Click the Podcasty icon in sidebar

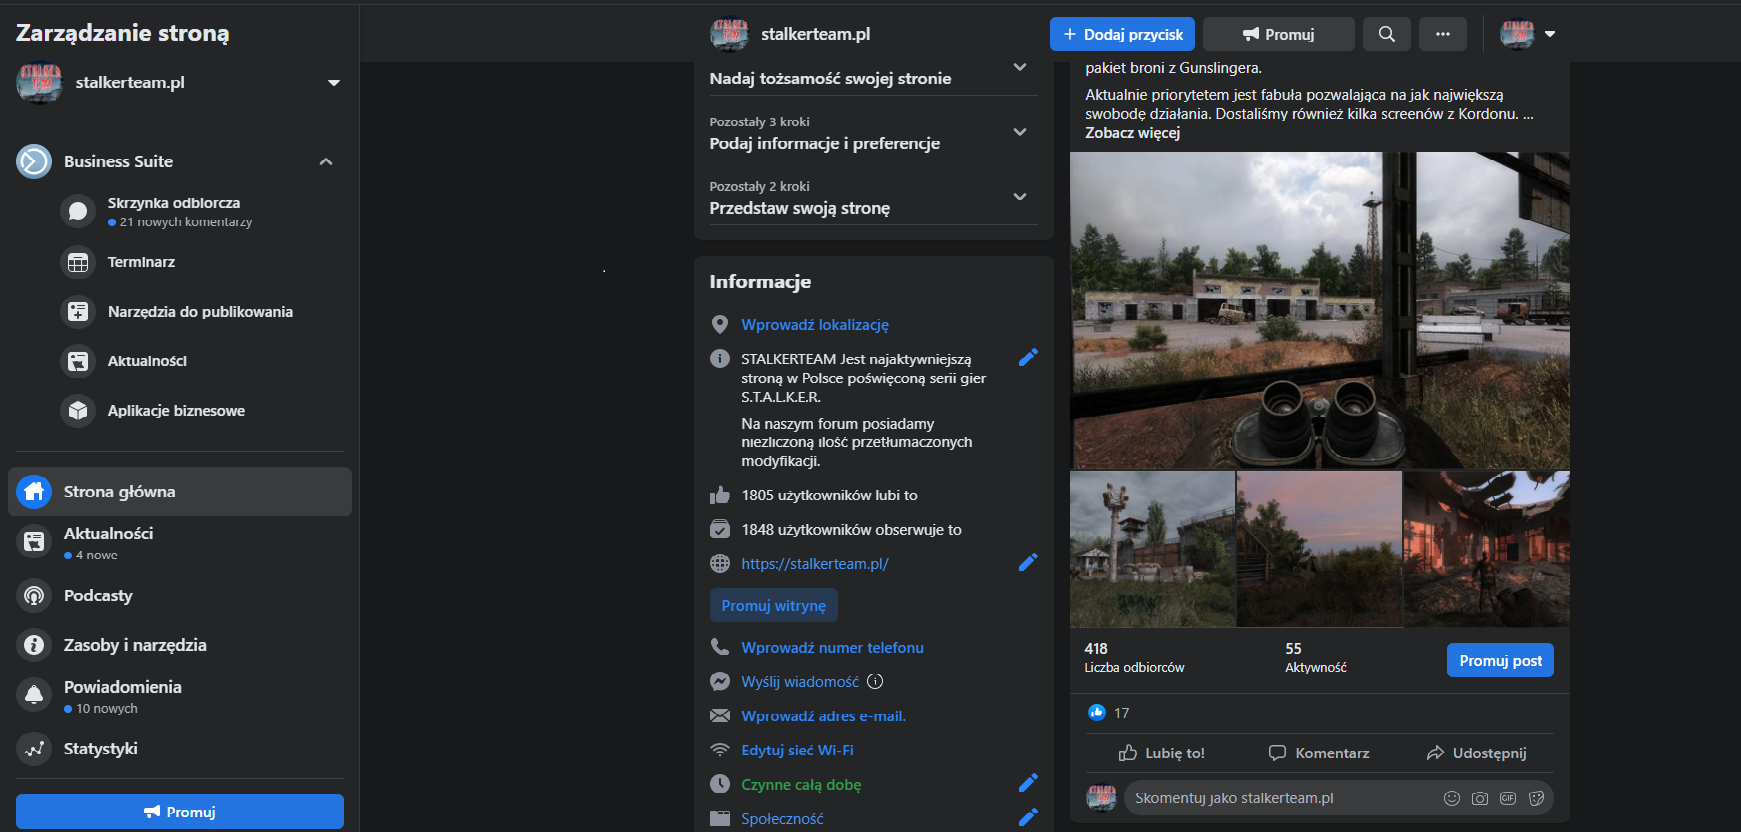click(34, 596)
